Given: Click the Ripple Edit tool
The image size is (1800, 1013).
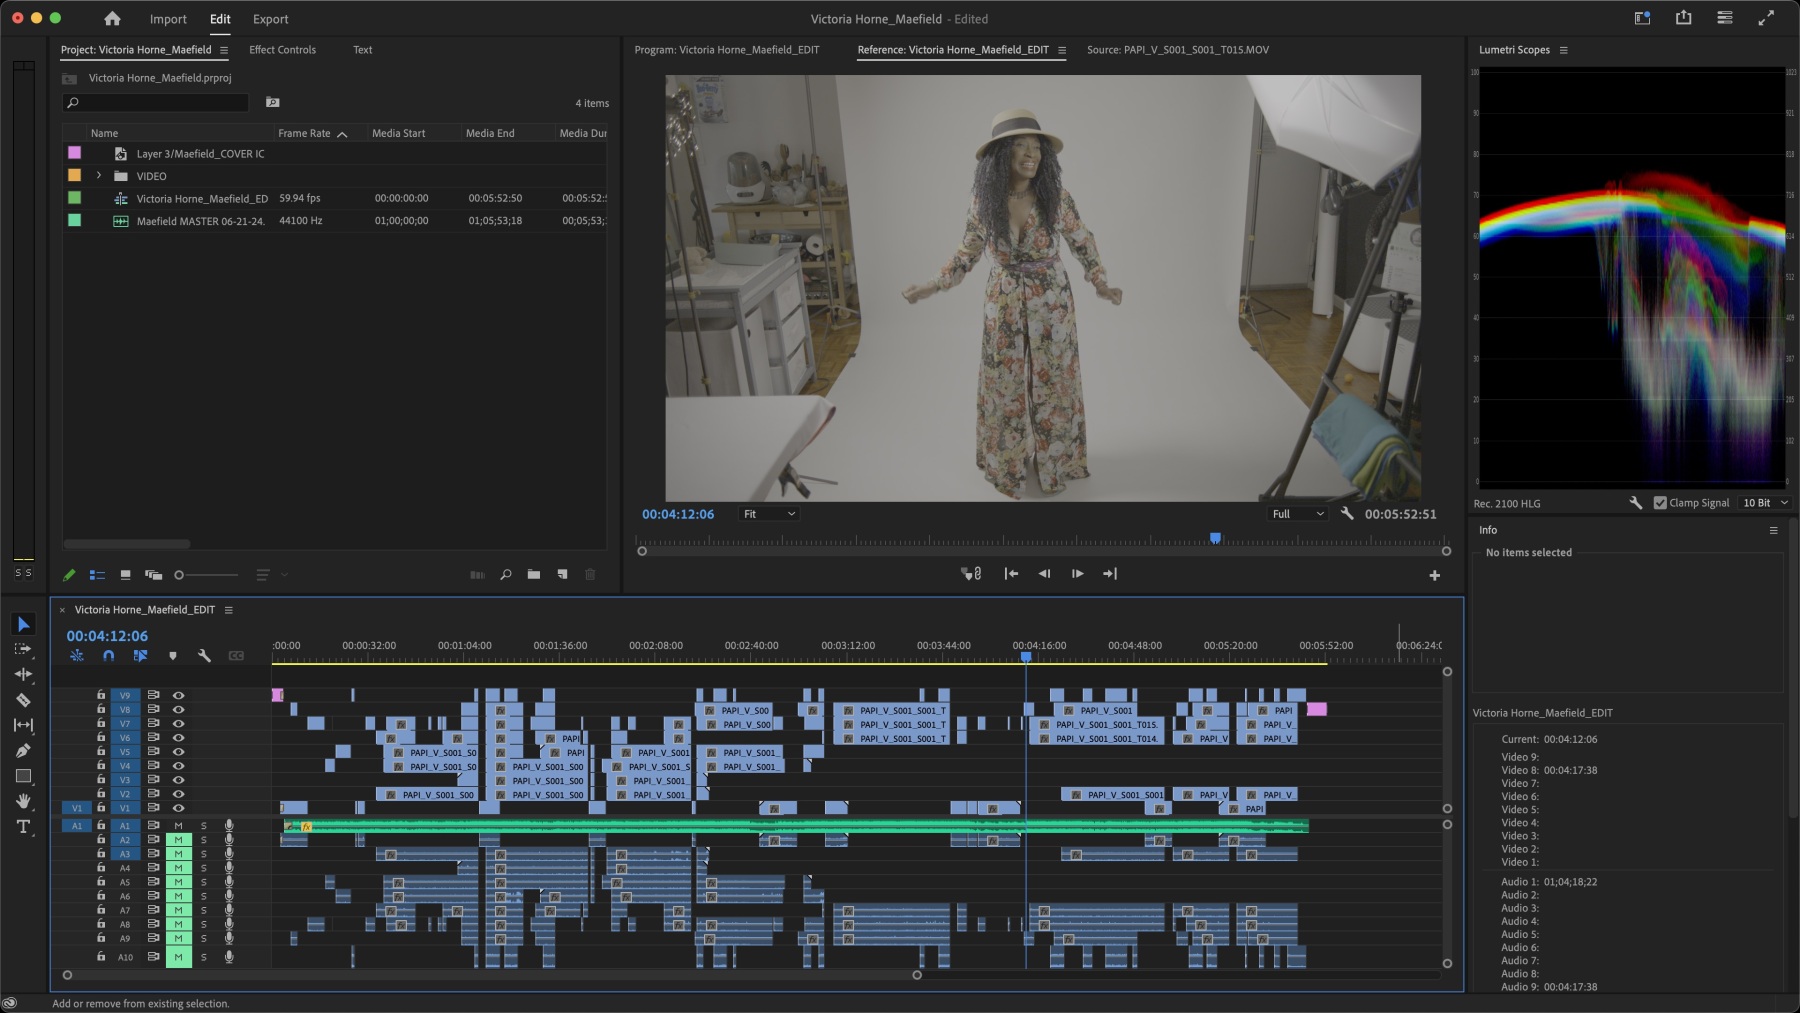Looking at the screenshot, I should 23,674.
